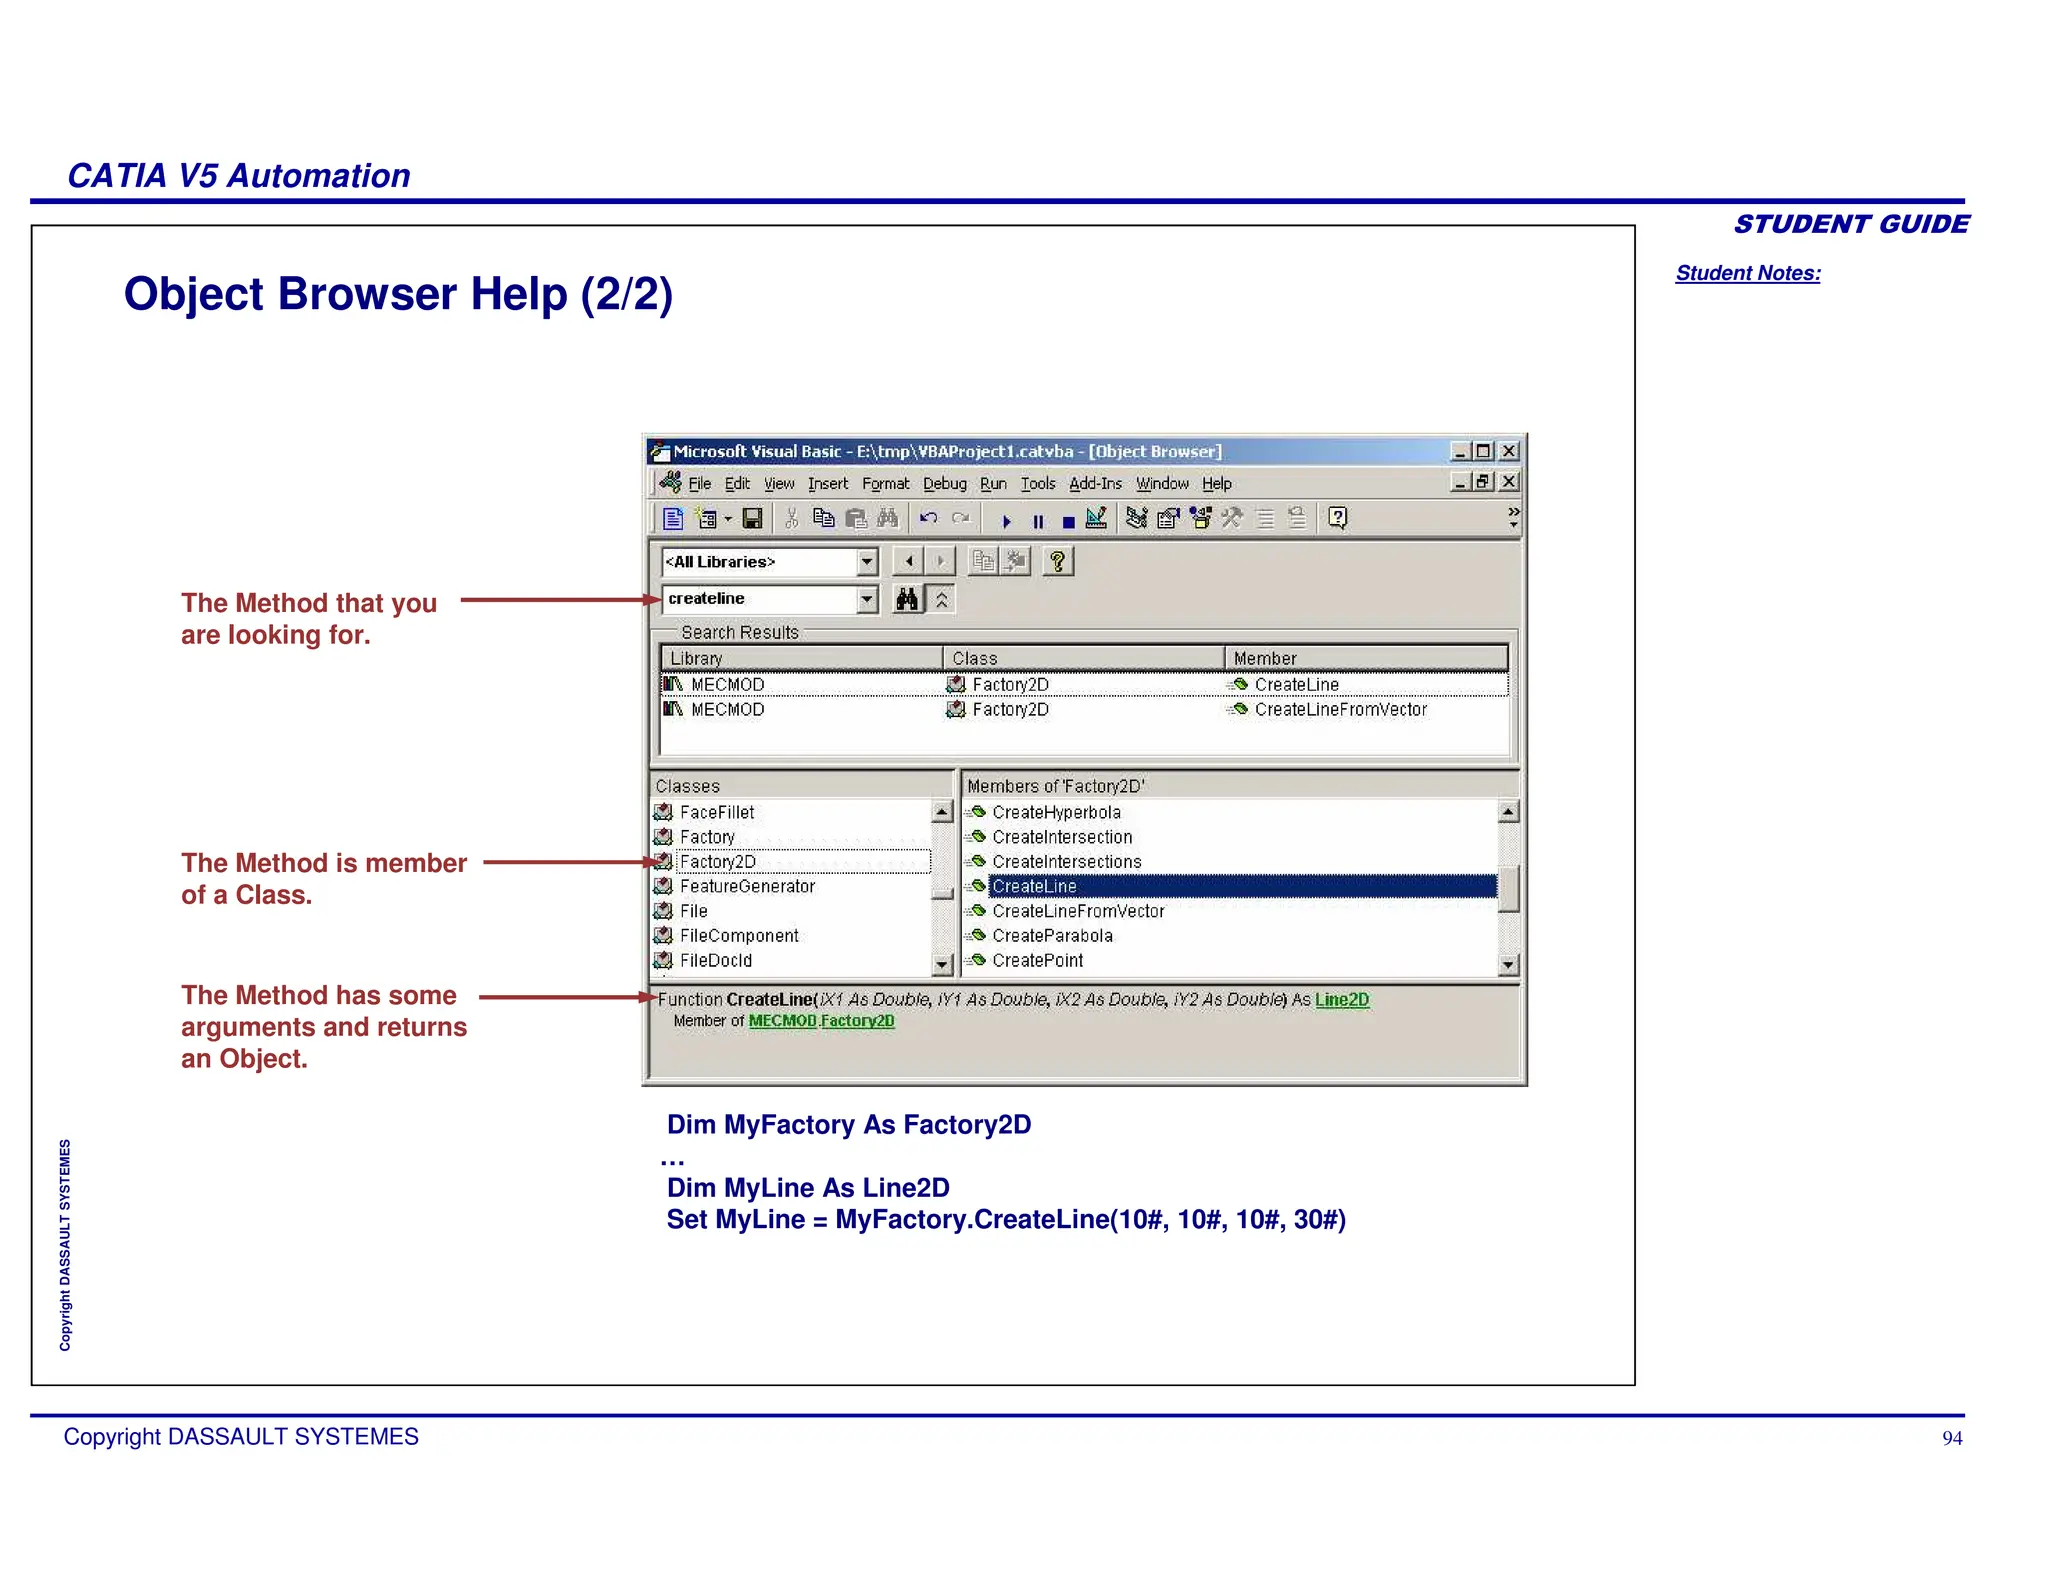Click Classes list scrollbar down arrow
2048x1582 pixels.
[x=941, y=964]
